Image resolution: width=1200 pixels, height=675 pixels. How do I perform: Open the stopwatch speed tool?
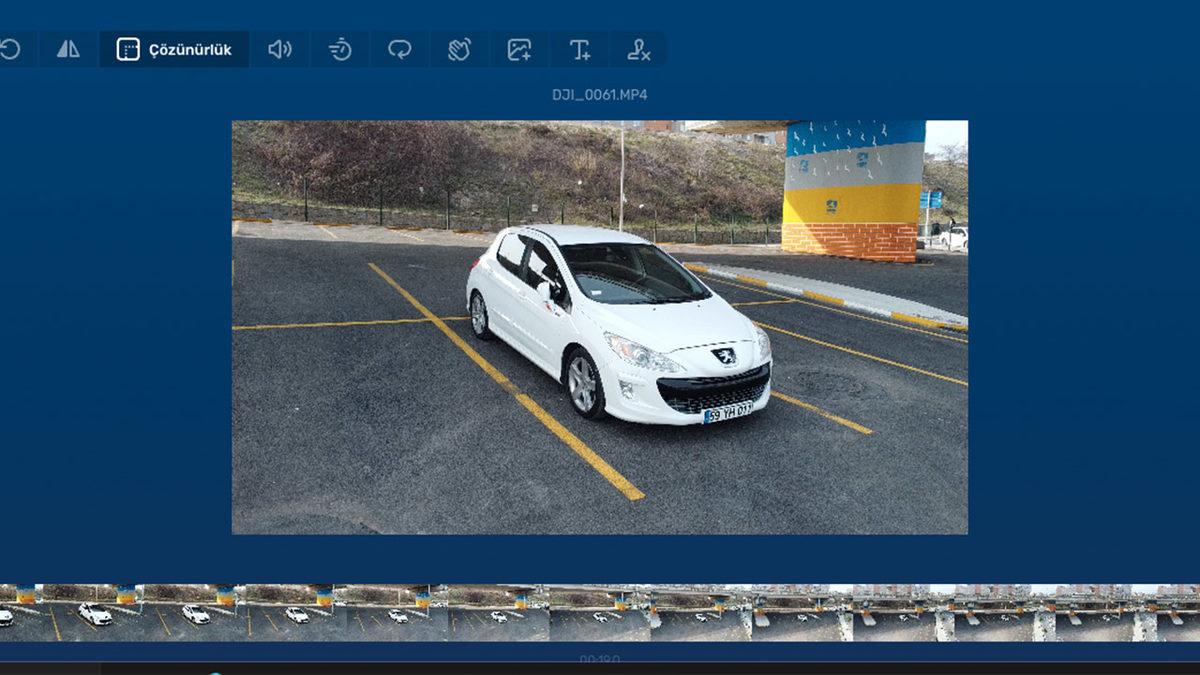tap(340, 49)
